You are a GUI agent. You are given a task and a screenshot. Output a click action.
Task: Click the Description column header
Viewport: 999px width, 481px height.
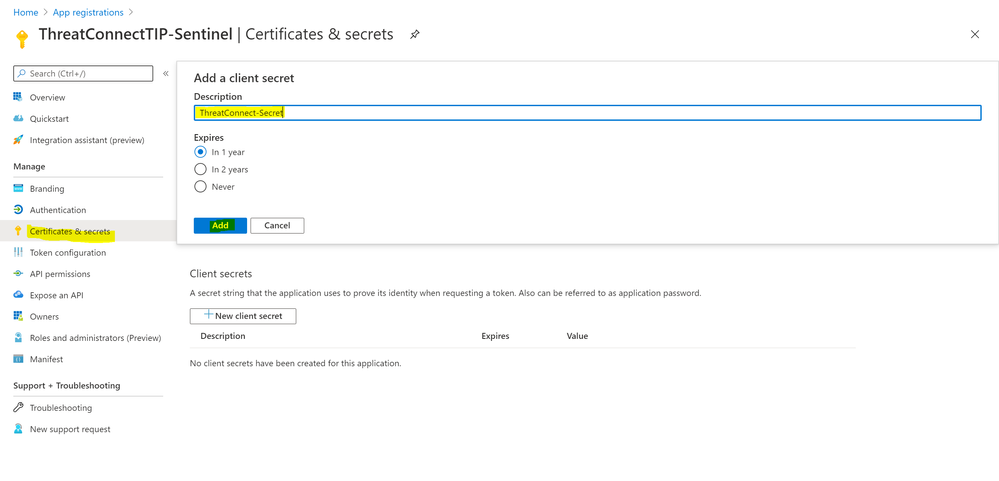point(223,336)
